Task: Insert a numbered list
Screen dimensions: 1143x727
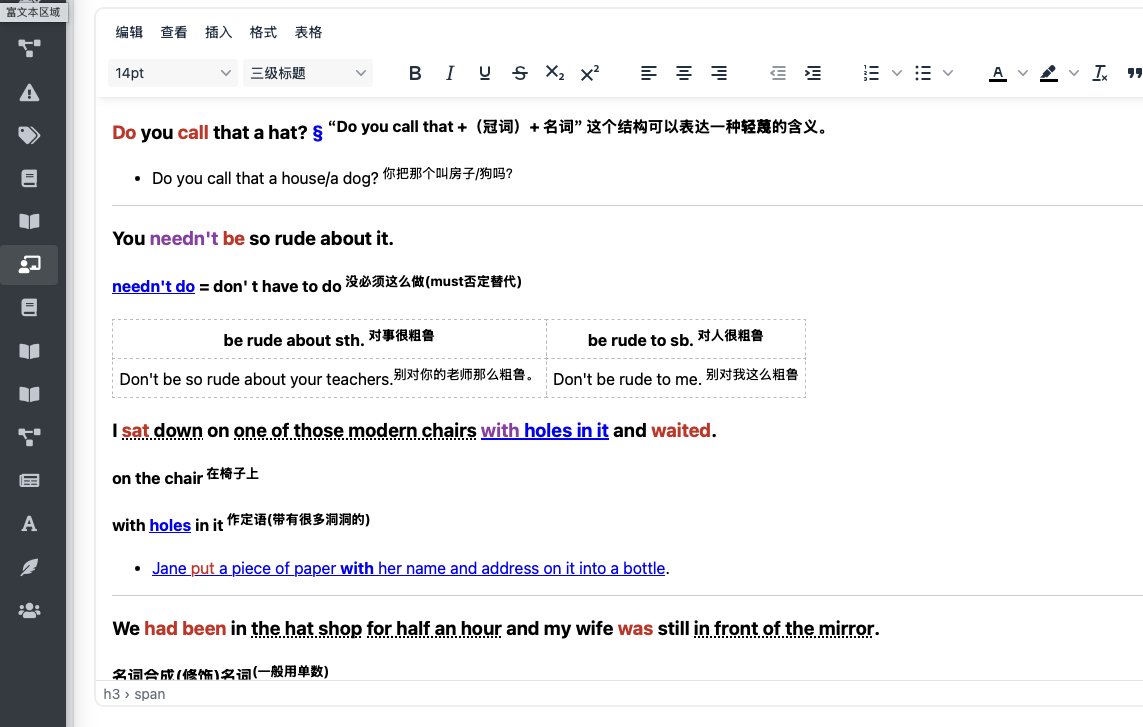Action: 871,73
